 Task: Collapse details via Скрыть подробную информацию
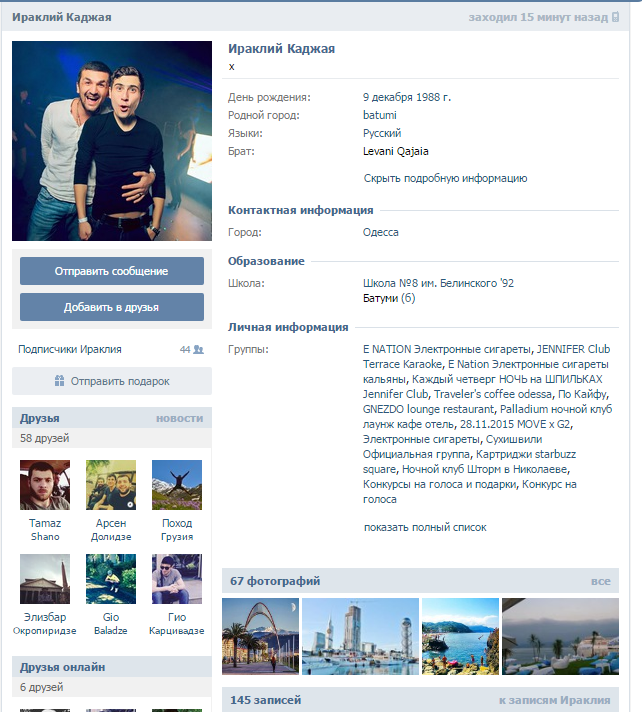point(445,178)
